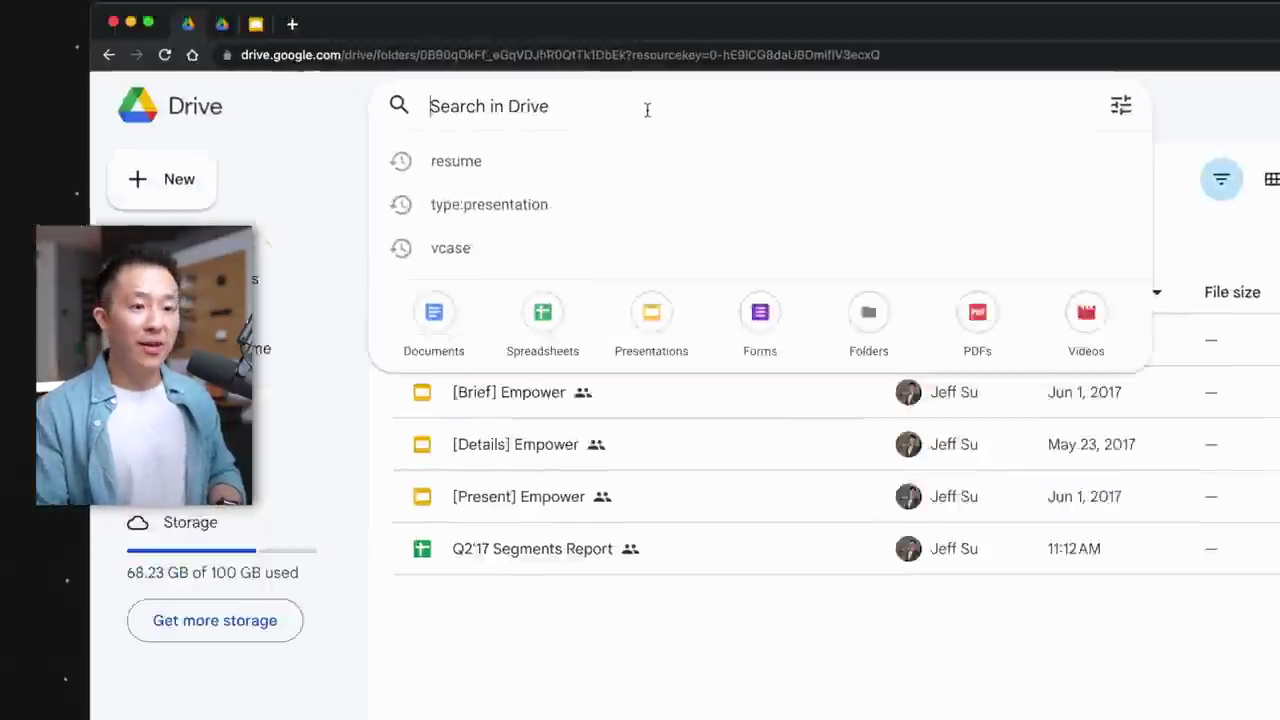Reload the page with the refresh icon
Image resolution: width=1280 pixels, height=720 pixels.
tap(165, 55)
